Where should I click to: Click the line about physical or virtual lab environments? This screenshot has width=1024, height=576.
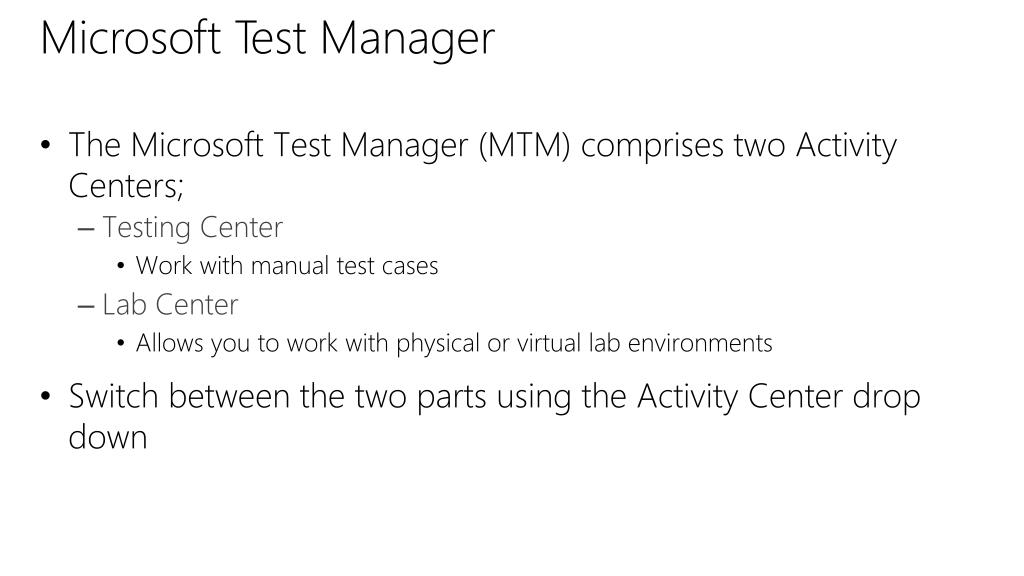pyautogui.click(x=454, y=343)
